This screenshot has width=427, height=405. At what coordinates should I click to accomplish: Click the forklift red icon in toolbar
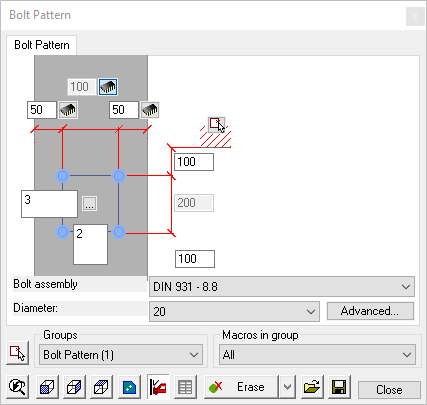click(x=158, y=387)
